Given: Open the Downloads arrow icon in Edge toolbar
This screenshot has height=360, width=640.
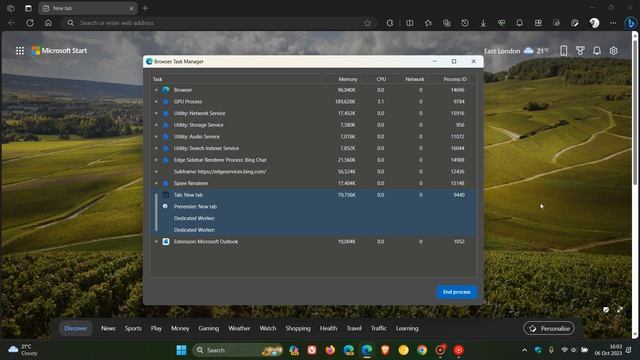Looking at the screenshot, I should 483,23.
